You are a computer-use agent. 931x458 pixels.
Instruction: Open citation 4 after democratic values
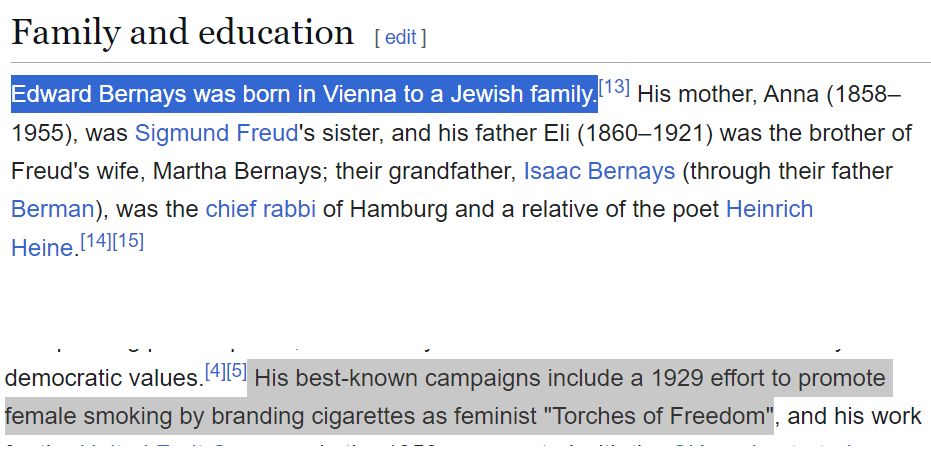tap(216, 371)
